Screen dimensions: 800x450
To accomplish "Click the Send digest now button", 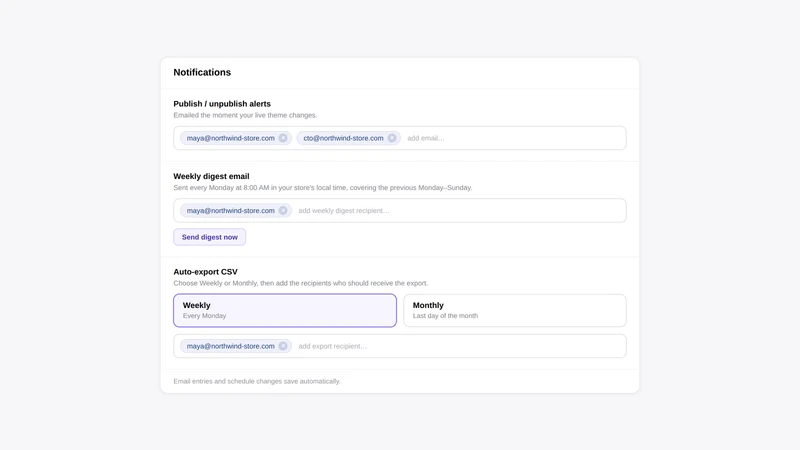I will (x=210, y=237).
